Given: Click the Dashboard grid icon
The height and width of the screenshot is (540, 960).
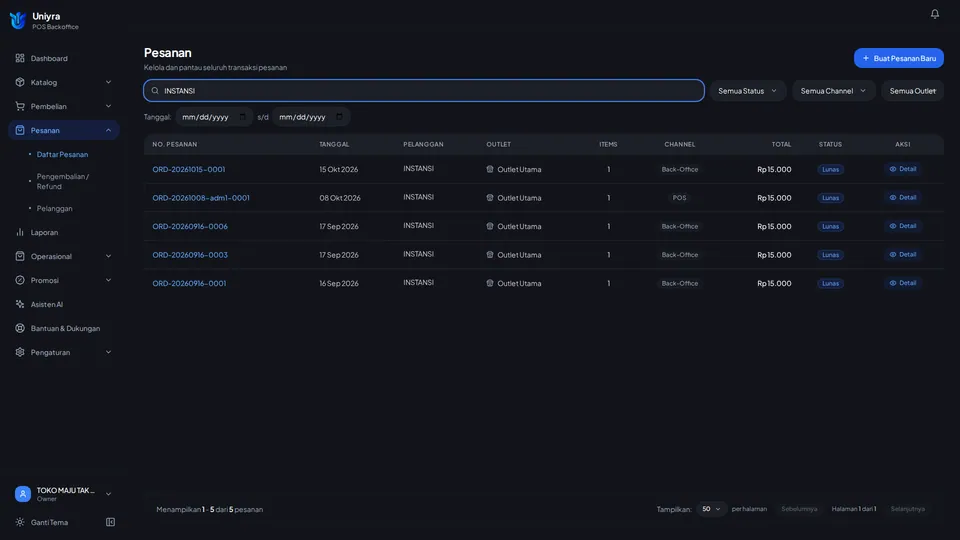Looking at the screenshot, I should [20, 58].
